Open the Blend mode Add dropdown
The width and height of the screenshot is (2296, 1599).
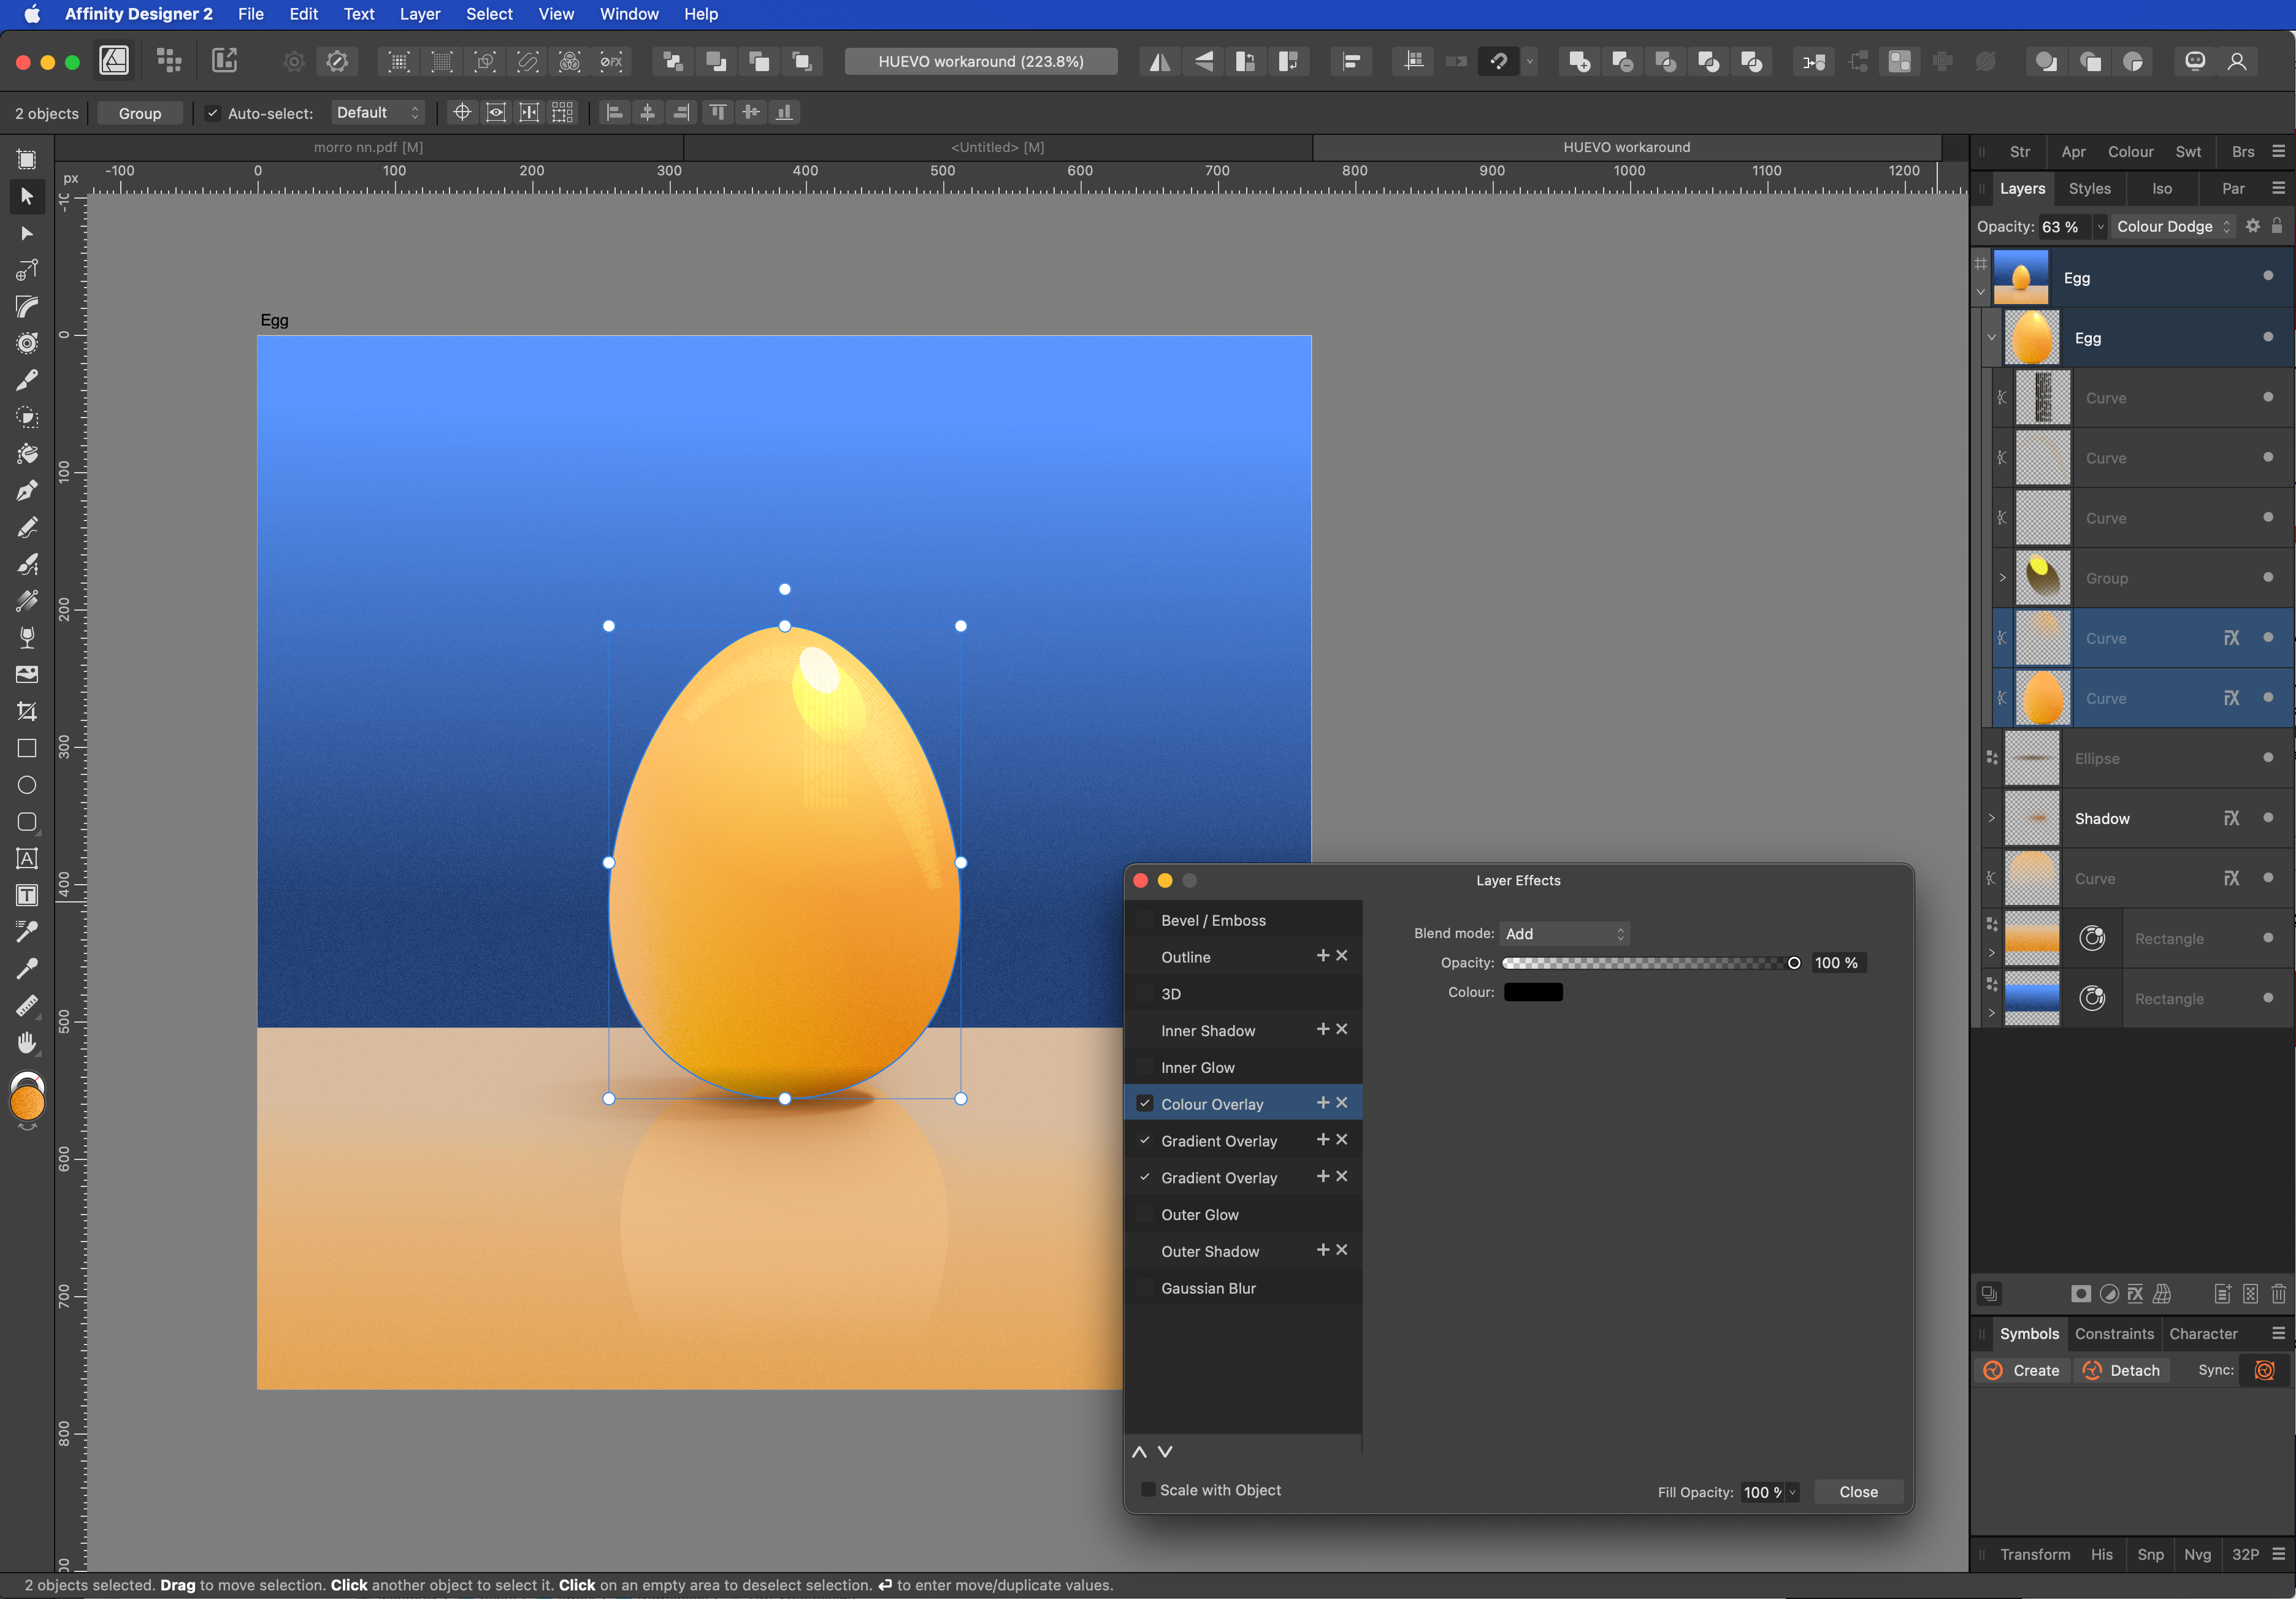pyautogui.click(x=1564, y=934)
